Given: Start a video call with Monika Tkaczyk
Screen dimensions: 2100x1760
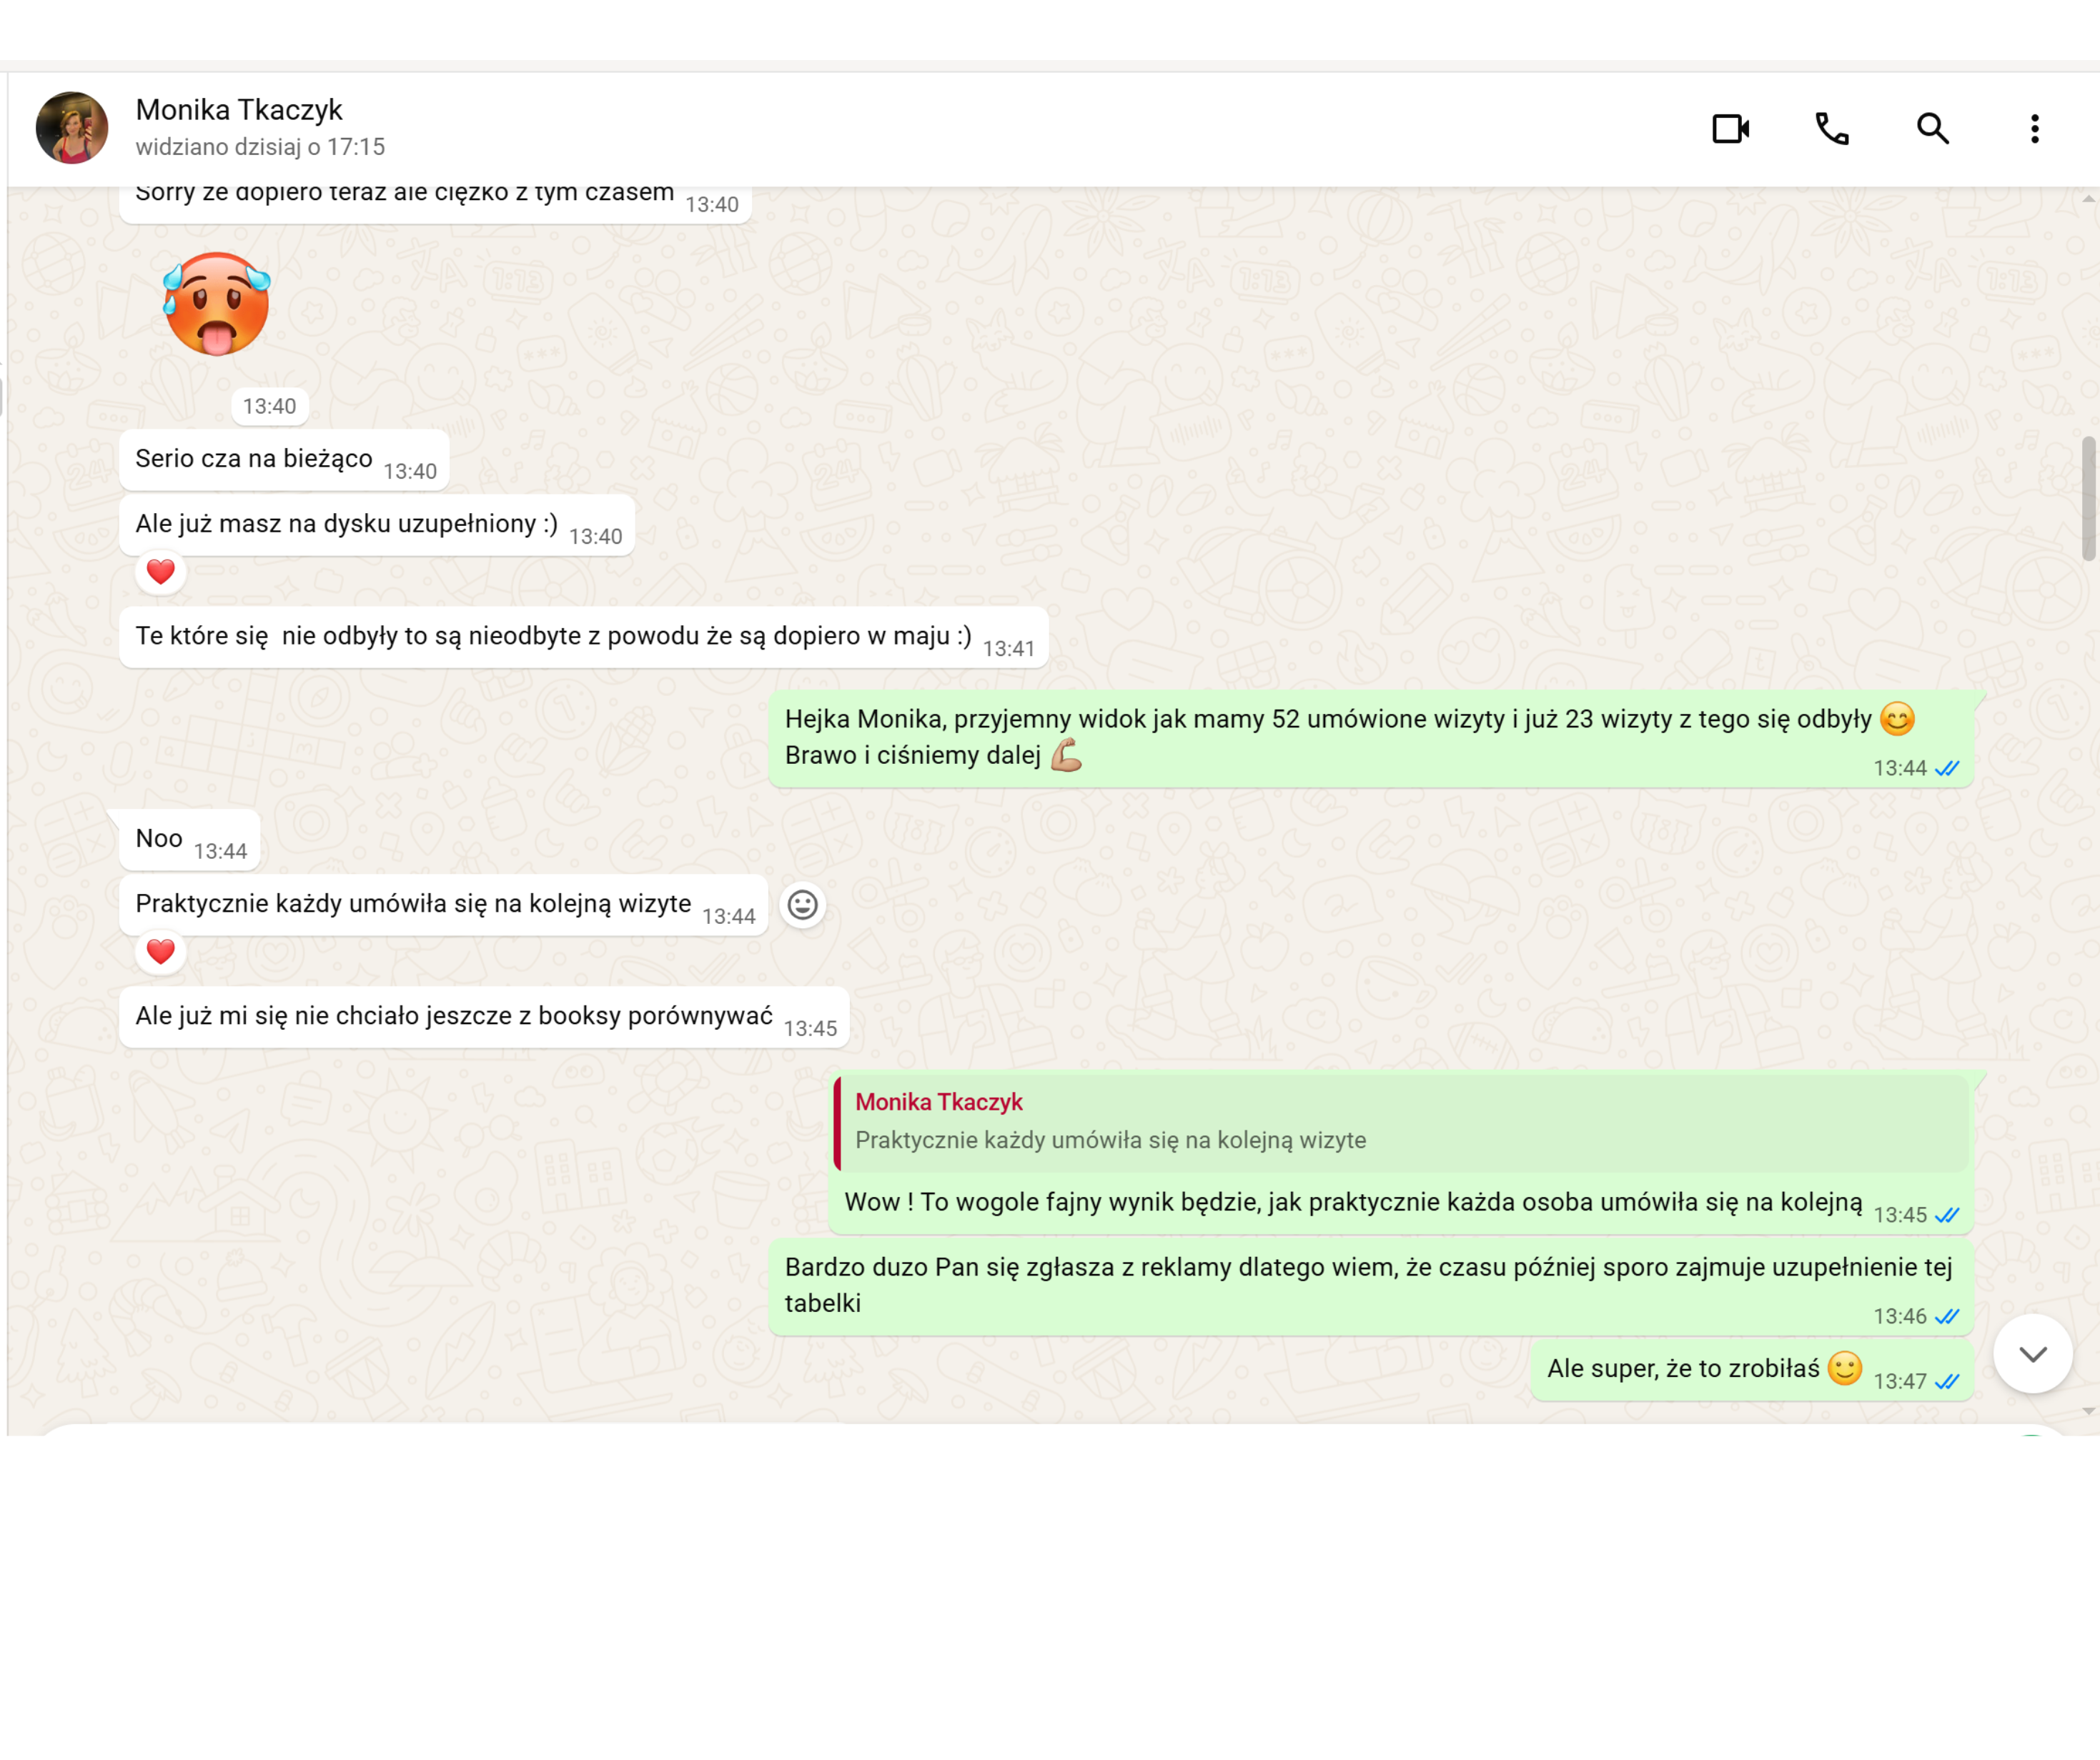Looking at the screenshot, I should point(1731,129).
